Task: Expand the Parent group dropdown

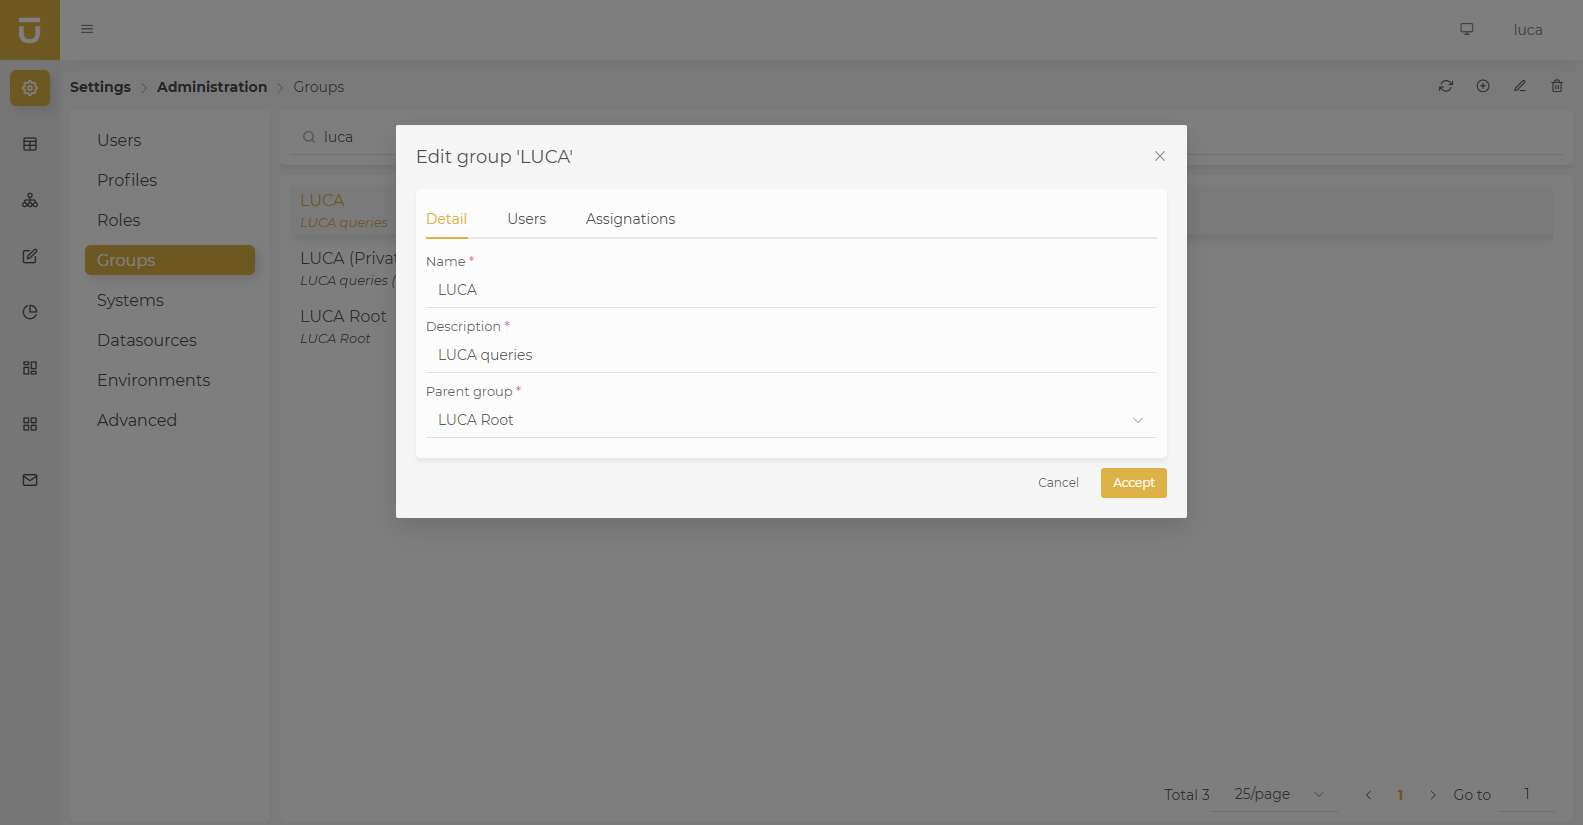Action: [x=1137, y=420]
